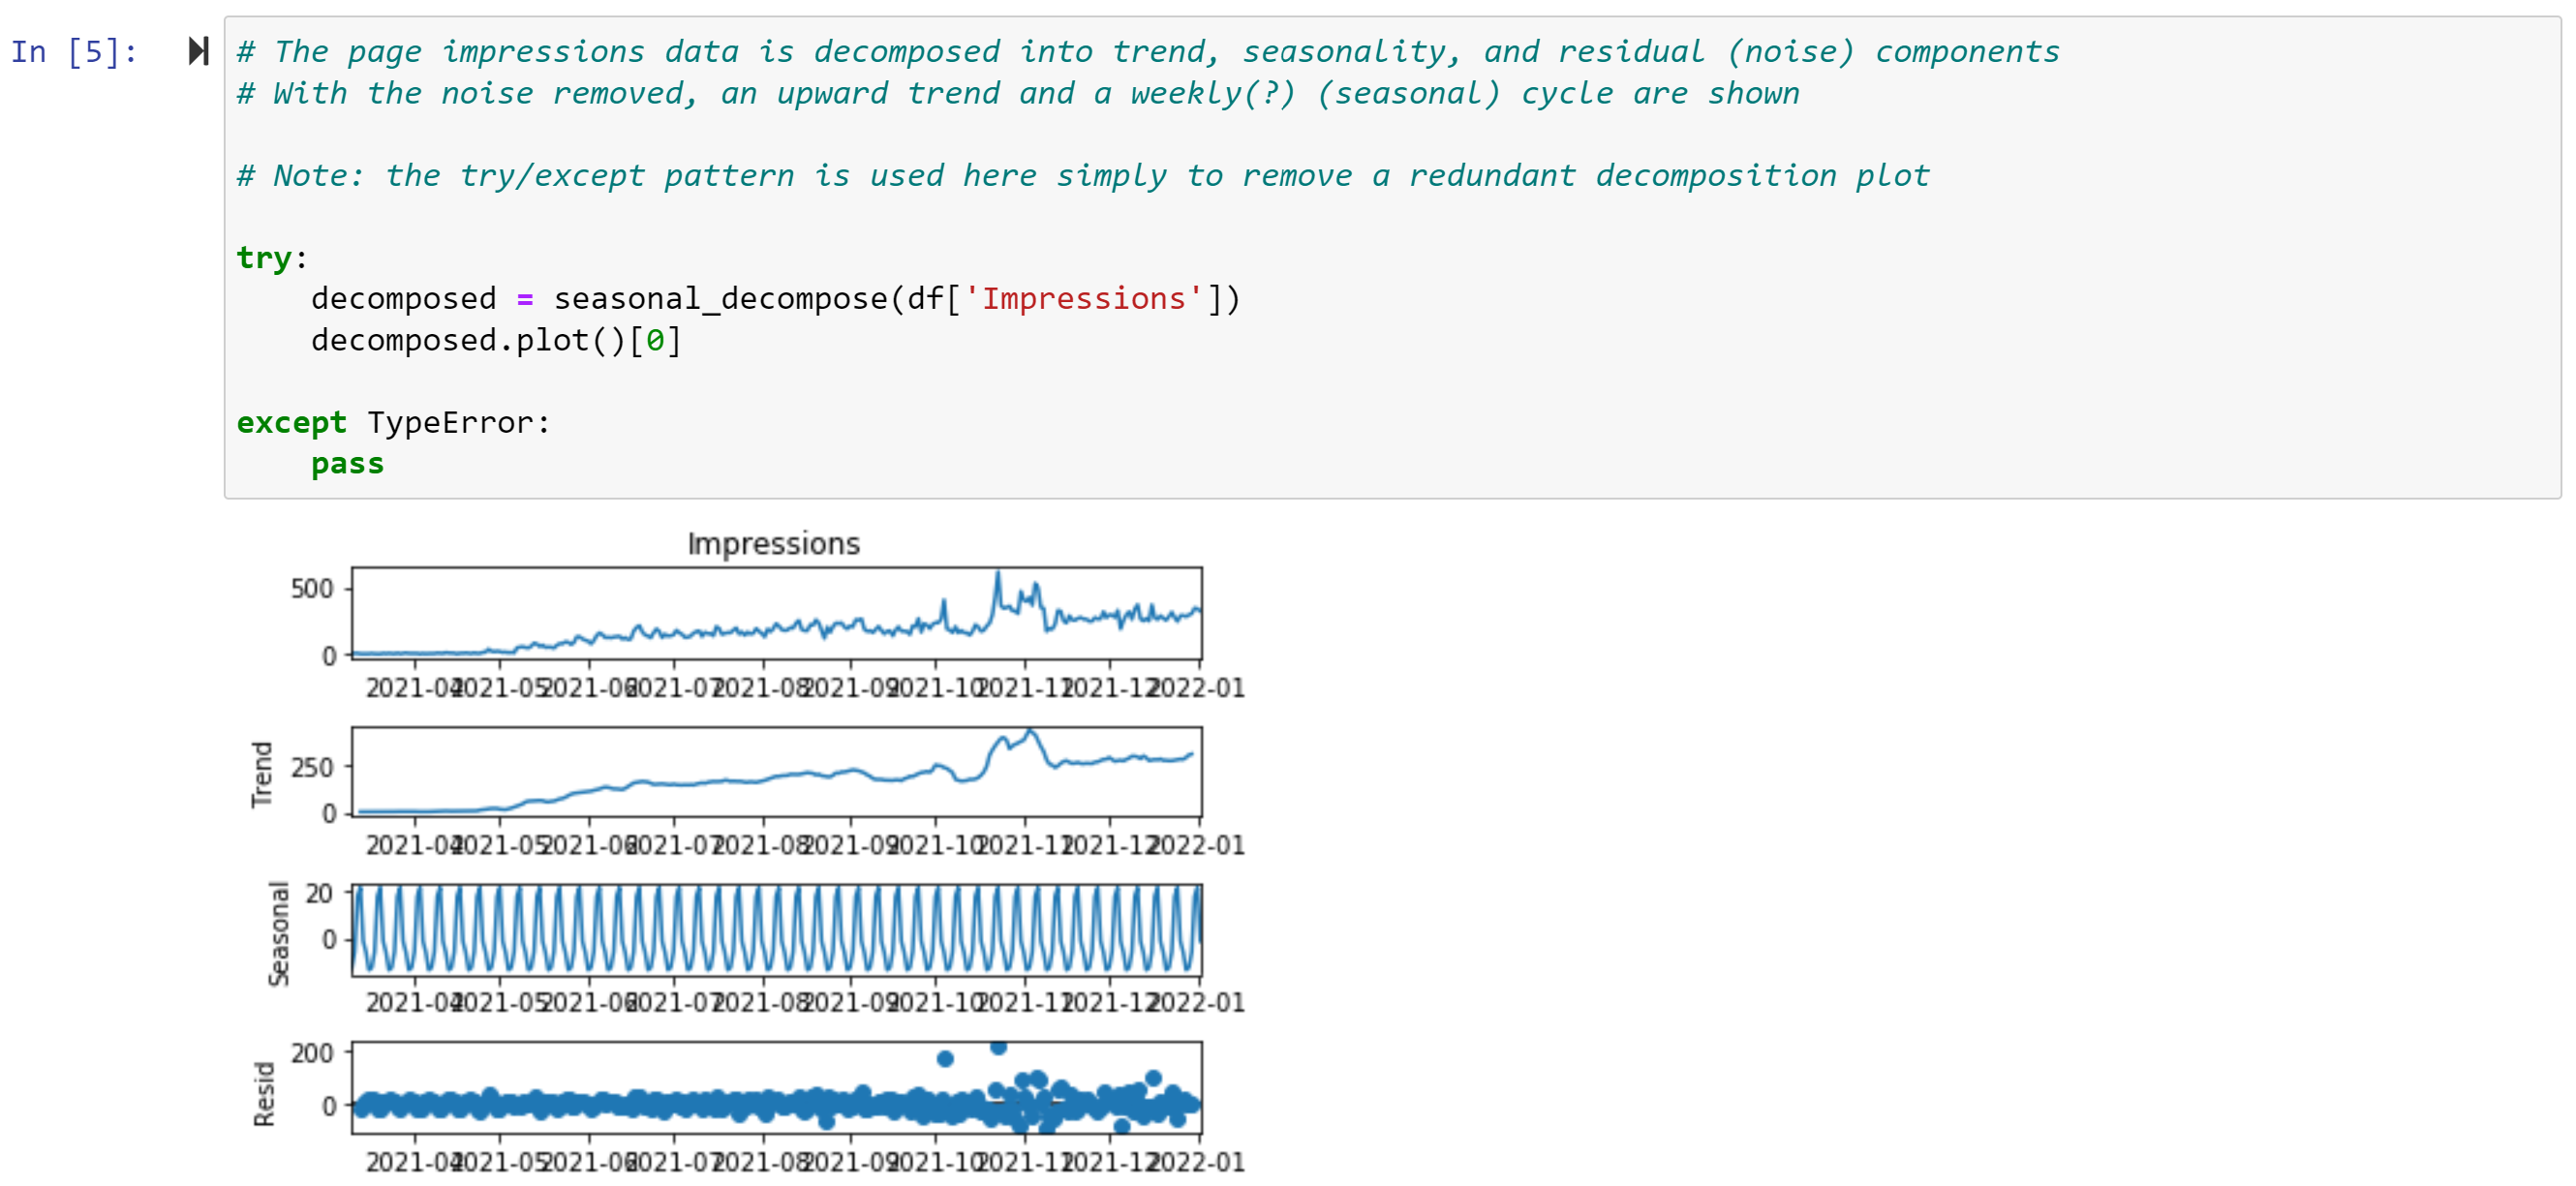Image resolution: width=2576 pixels, height=1186 pixels.
Task: Place cursor on the 'except' keyword
Action: tap(291, 423)
